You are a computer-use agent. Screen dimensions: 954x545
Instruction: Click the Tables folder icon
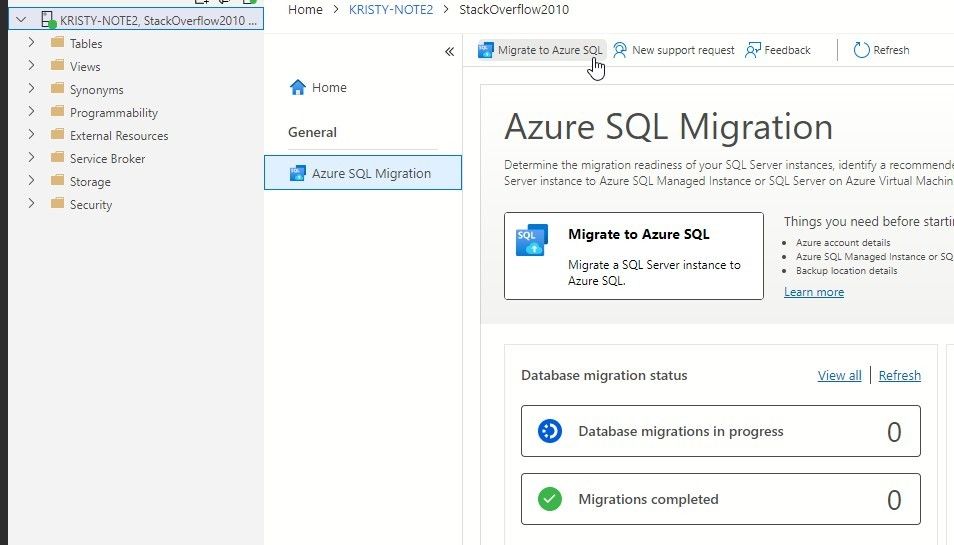tap(57, 43)
